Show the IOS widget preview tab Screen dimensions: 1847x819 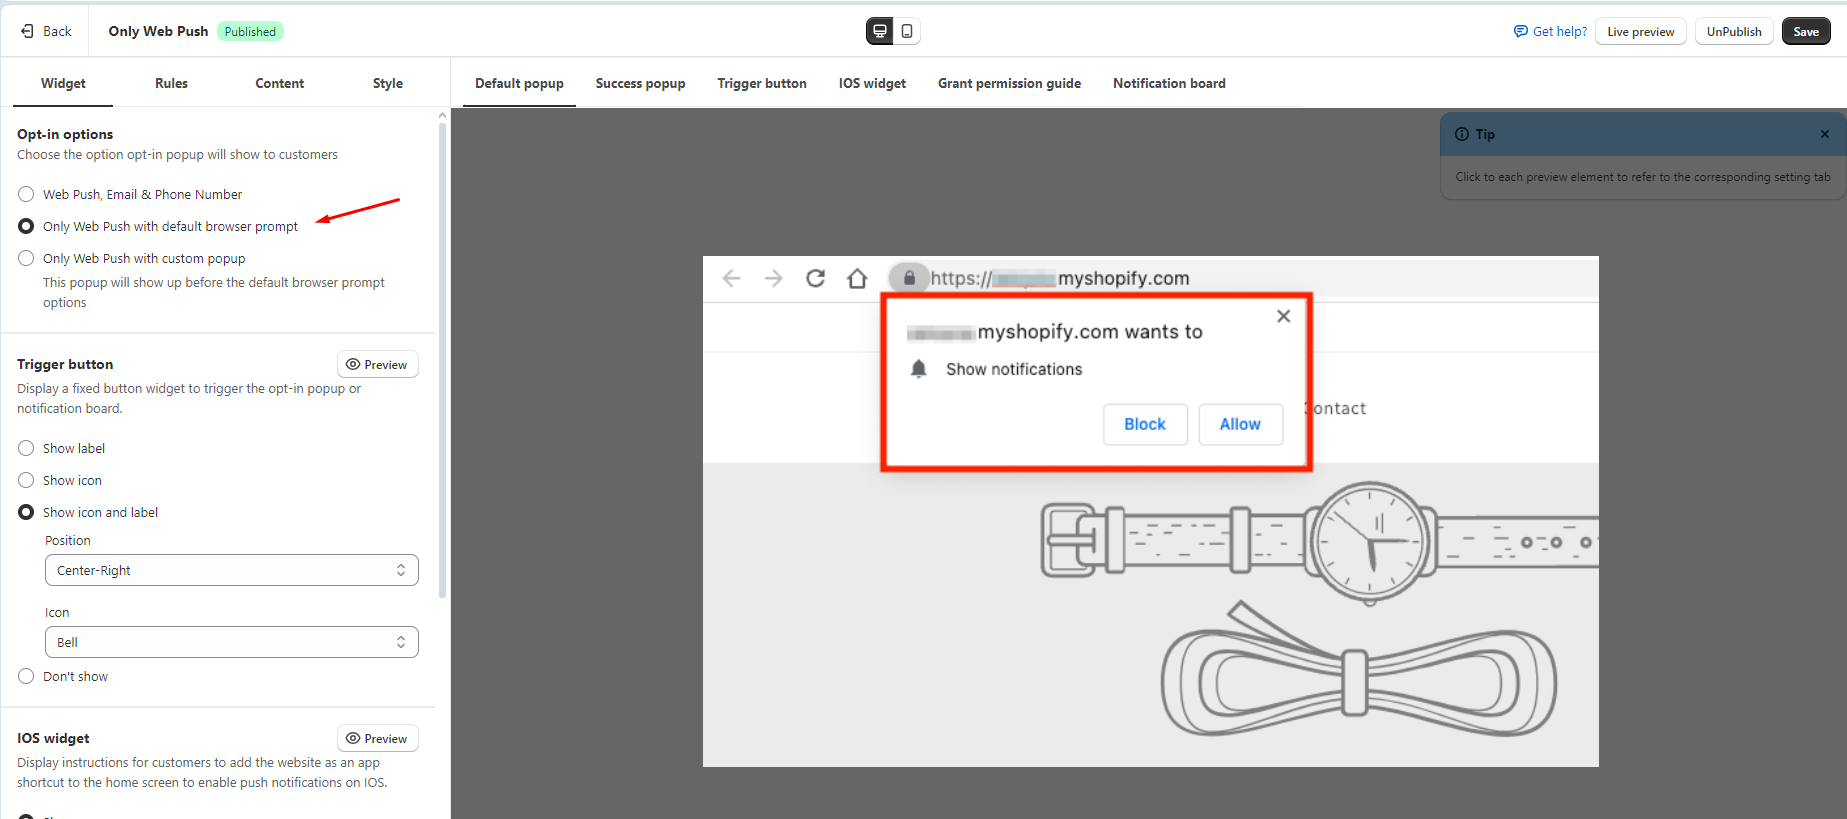point(872,83)
